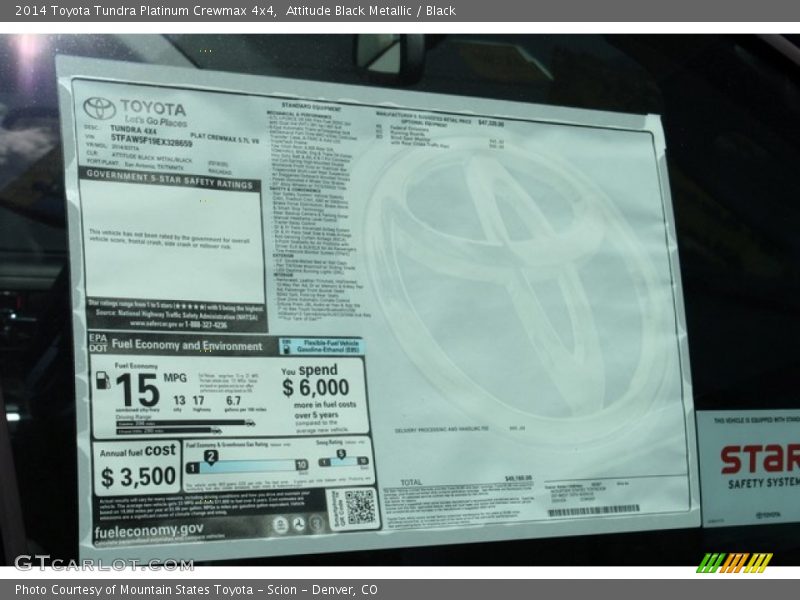
Task: Click the www.safercar.gov text
Action: point(178,324)
